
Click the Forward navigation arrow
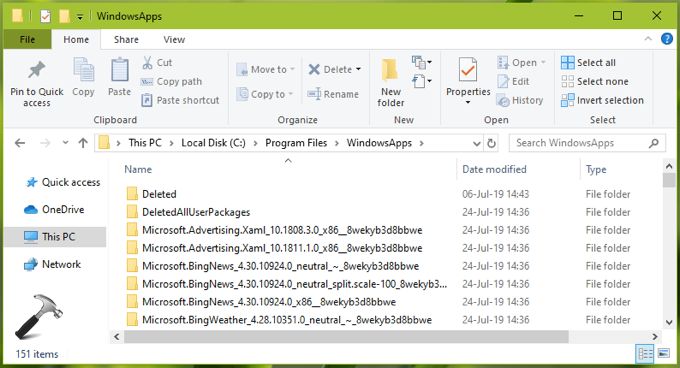[45, 143]
